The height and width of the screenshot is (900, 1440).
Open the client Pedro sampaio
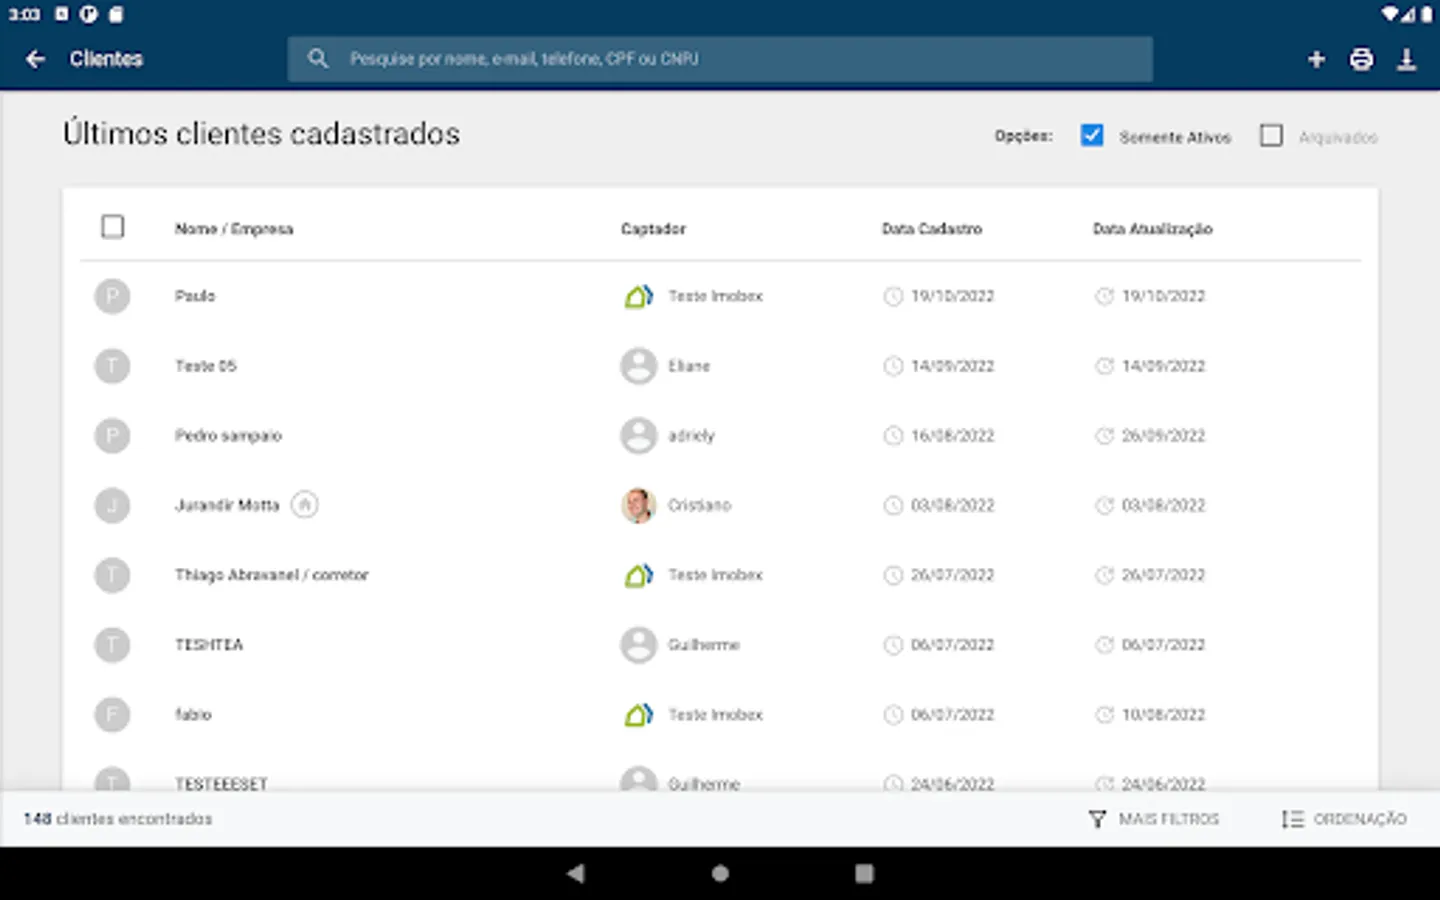(228, 436)
